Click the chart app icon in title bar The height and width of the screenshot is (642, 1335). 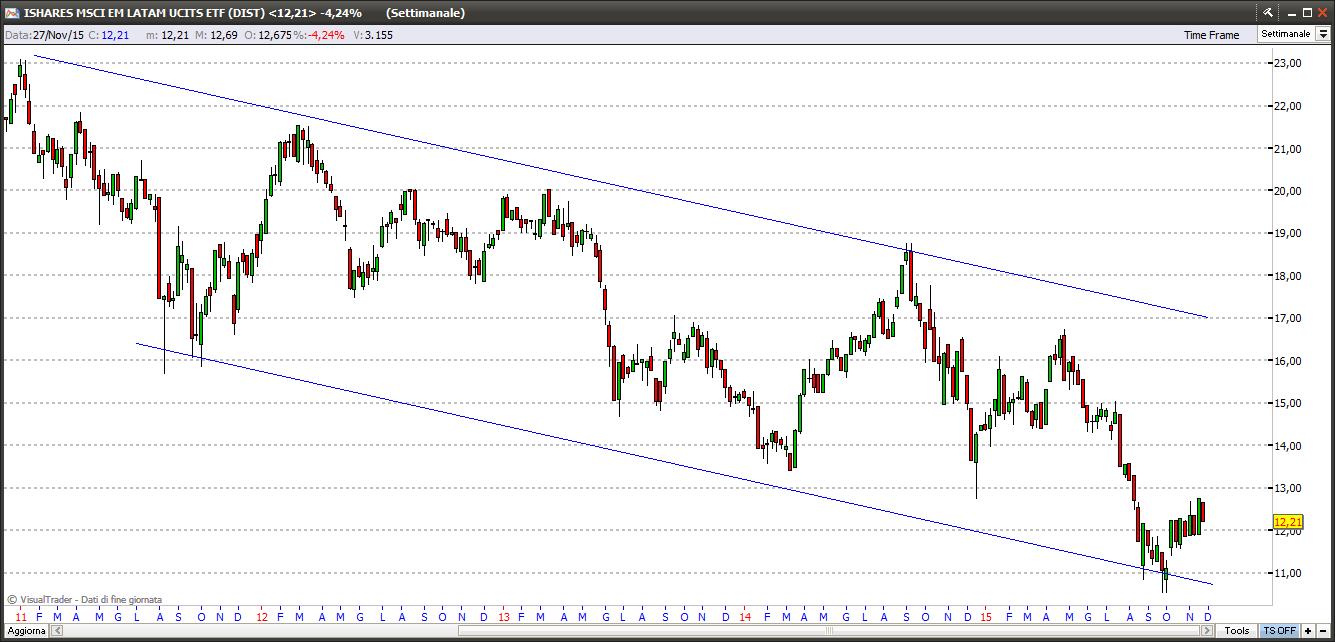click(12, 12)
